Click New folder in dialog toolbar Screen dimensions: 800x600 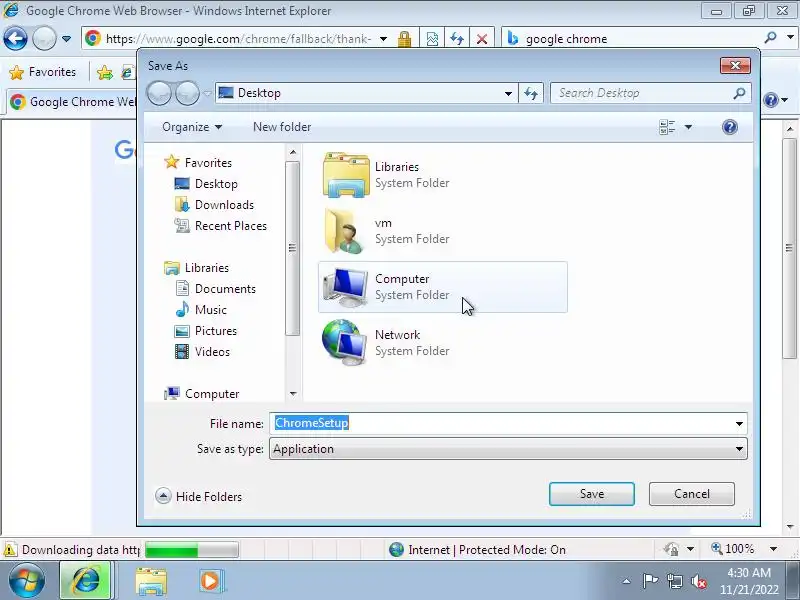tap(282, 127)
